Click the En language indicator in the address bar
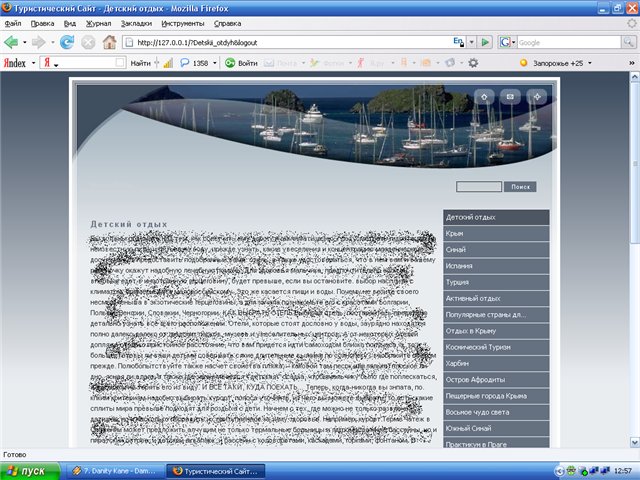 (x=458, y=42)
